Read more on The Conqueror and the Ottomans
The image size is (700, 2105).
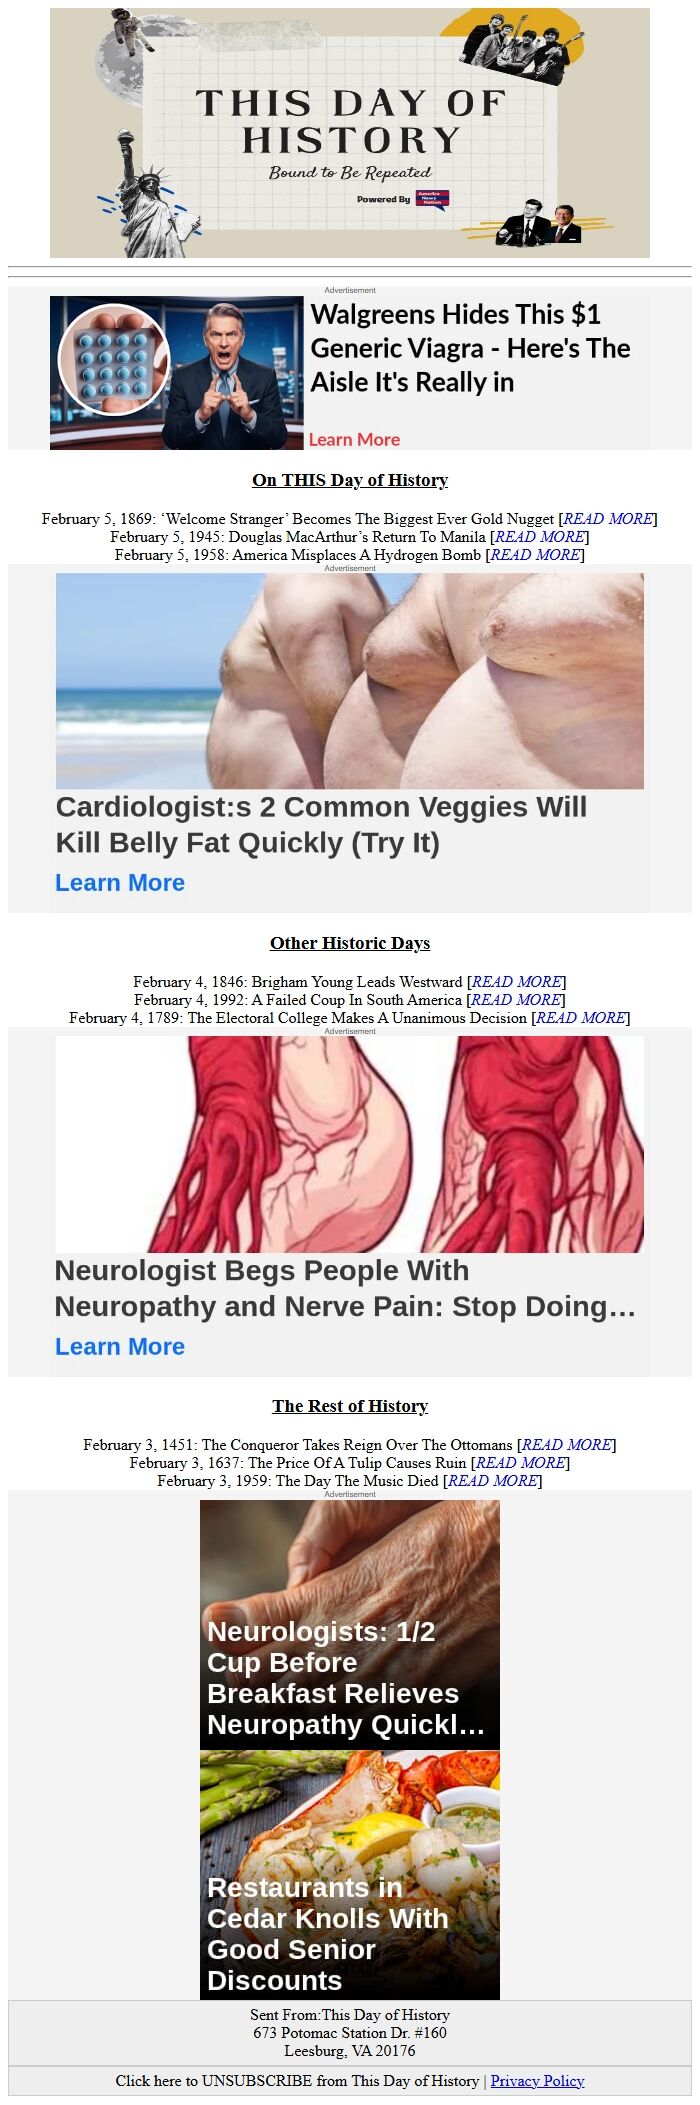pyautogui.click(x=567, y=1445)
